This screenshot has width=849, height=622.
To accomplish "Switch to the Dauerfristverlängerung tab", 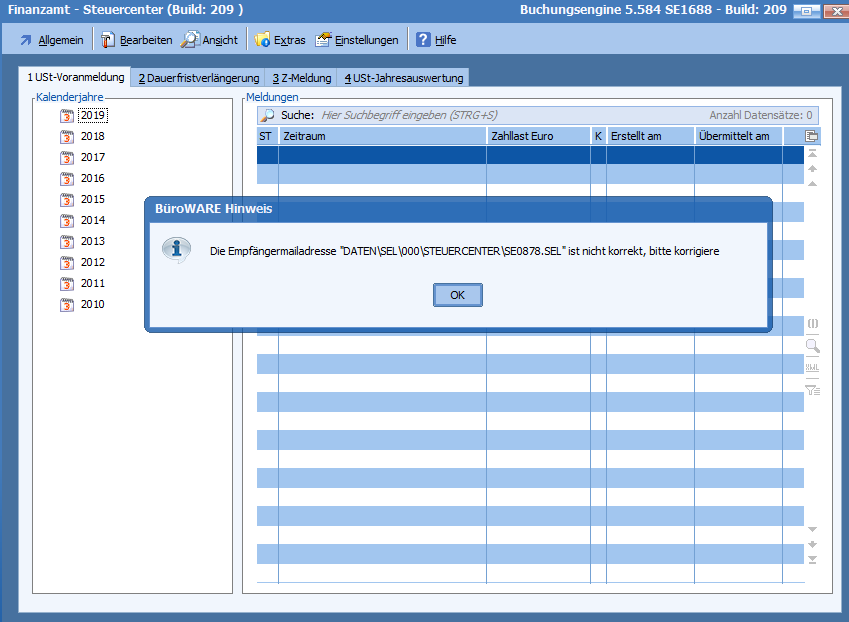I will pyautogui.click(x=198, y=78).
